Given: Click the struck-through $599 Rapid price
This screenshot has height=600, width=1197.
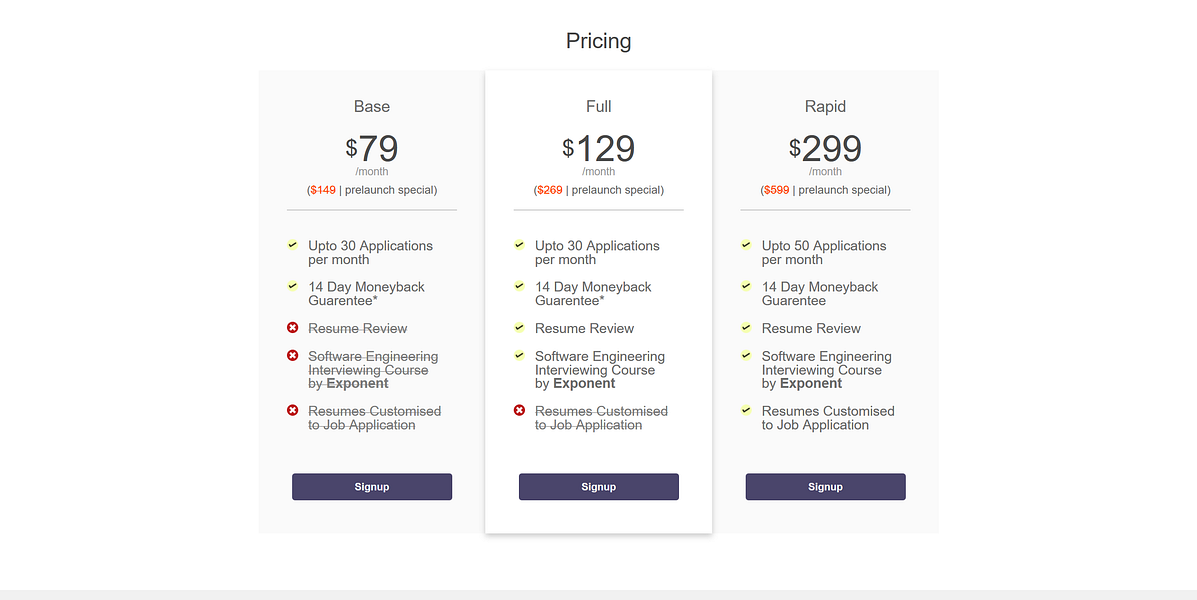Looking at the screenshot, I should pyautogui.click(x=776, y=190).
